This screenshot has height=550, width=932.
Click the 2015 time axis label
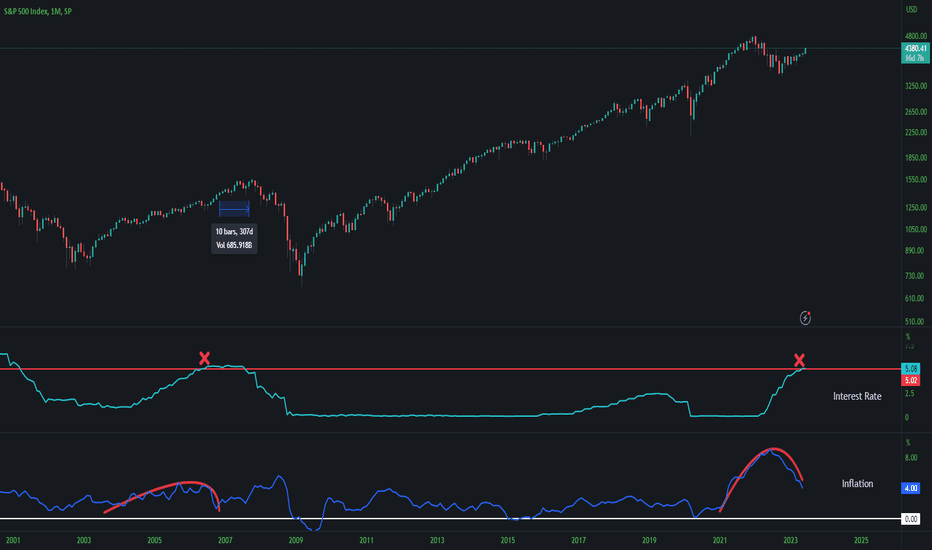(508, 540)
